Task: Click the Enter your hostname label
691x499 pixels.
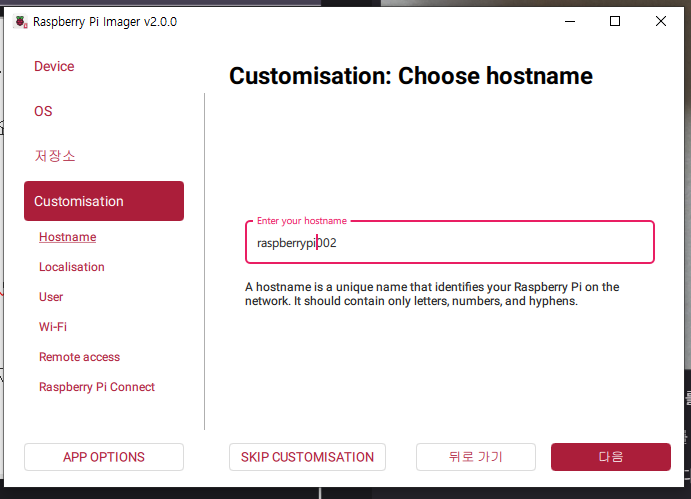Action: [x=302, y=220]
